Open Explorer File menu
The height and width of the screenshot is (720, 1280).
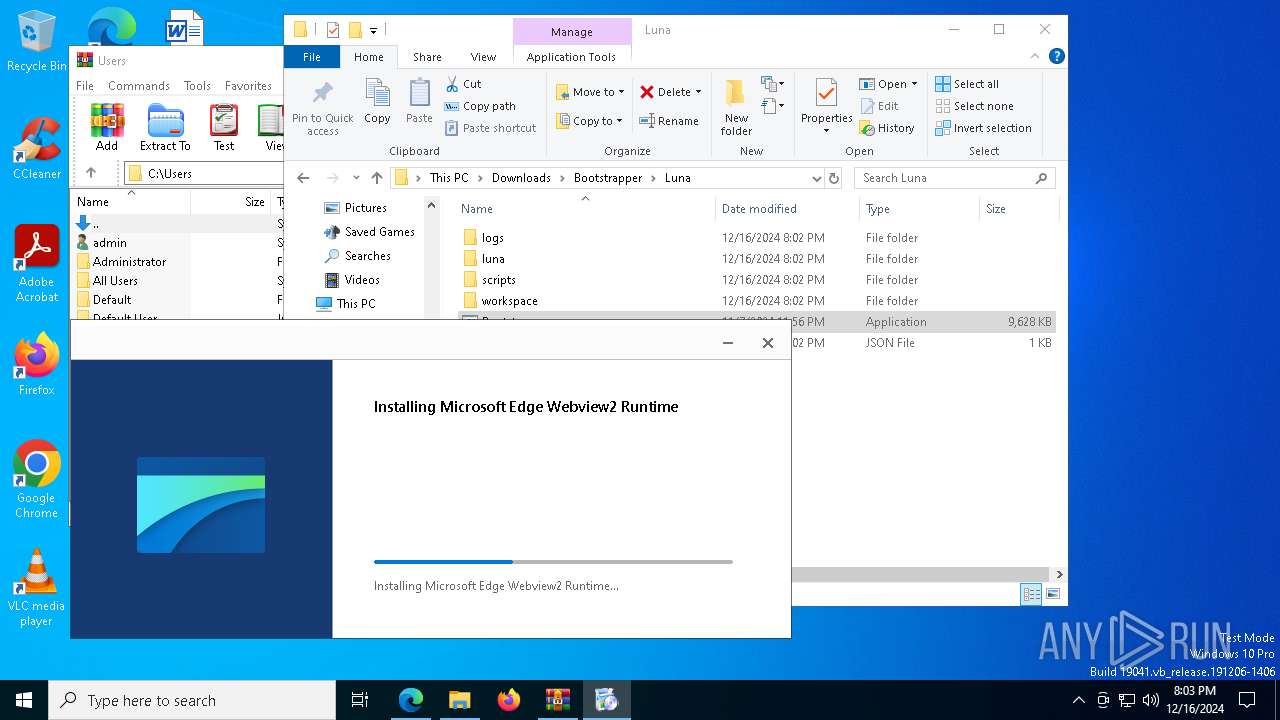tap(312, 57)
